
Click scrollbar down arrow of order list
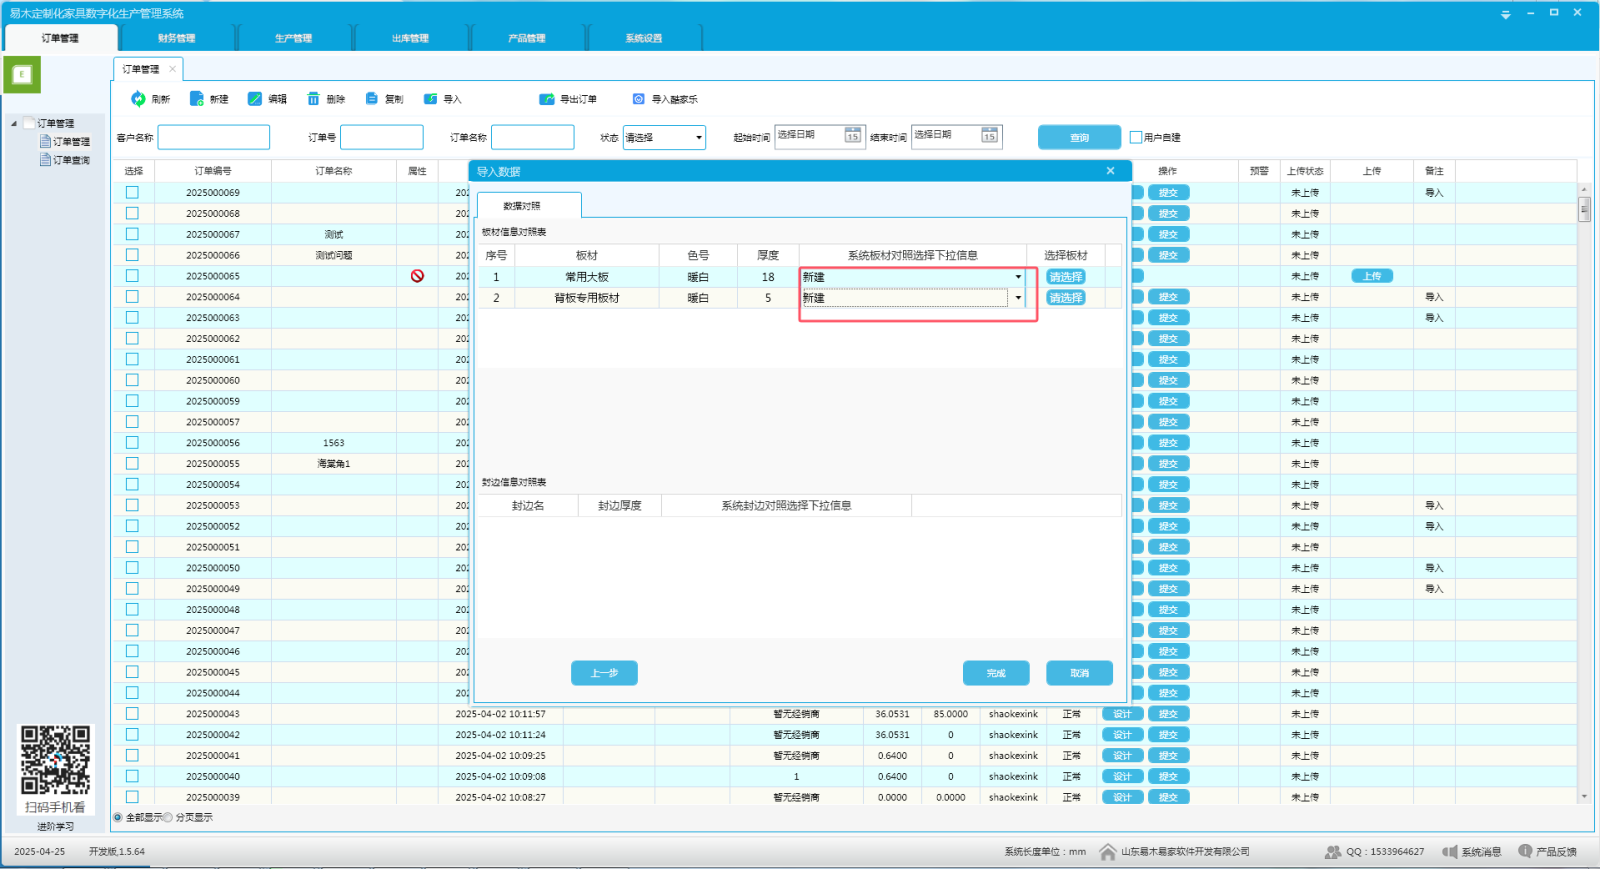coord(1584,797)
